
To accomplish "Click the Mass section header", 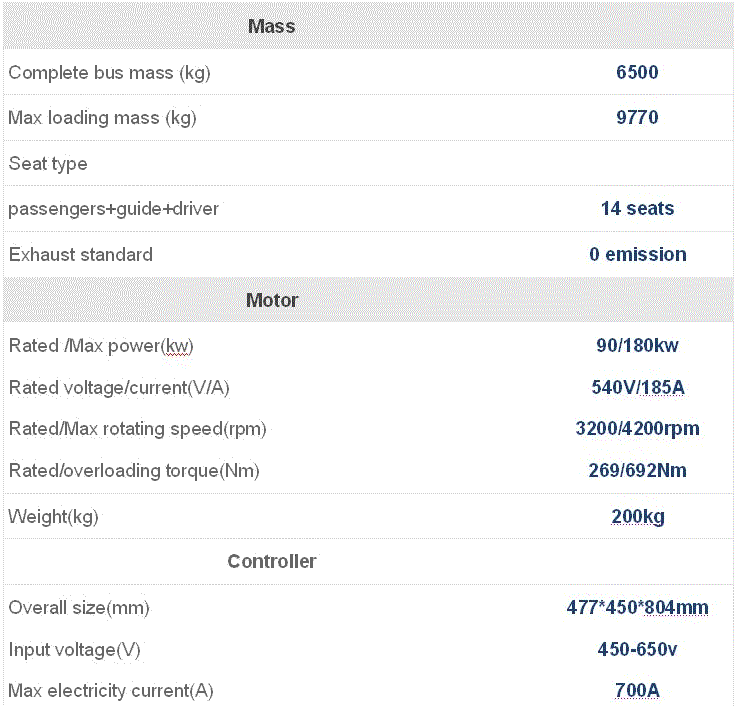I will [x=272, y=26].
